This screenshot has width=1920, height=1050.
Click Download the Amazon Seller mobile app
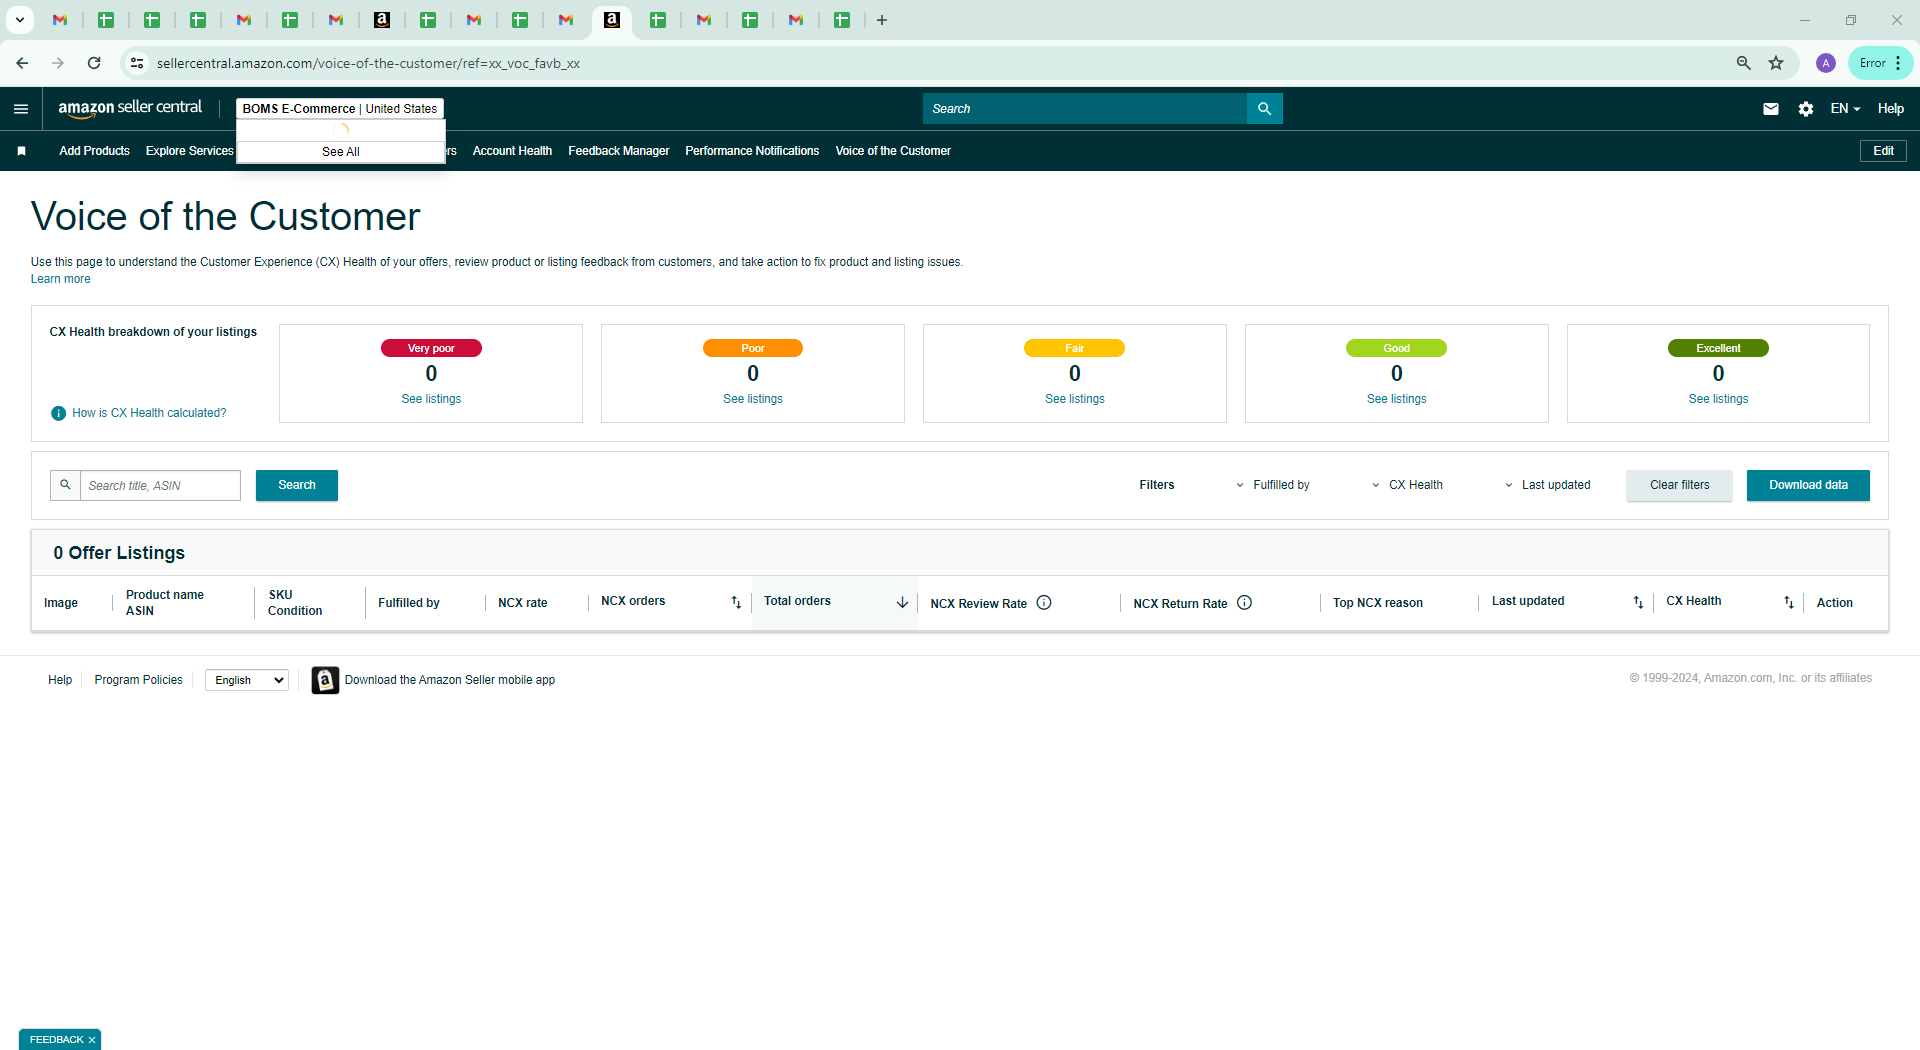450,680
